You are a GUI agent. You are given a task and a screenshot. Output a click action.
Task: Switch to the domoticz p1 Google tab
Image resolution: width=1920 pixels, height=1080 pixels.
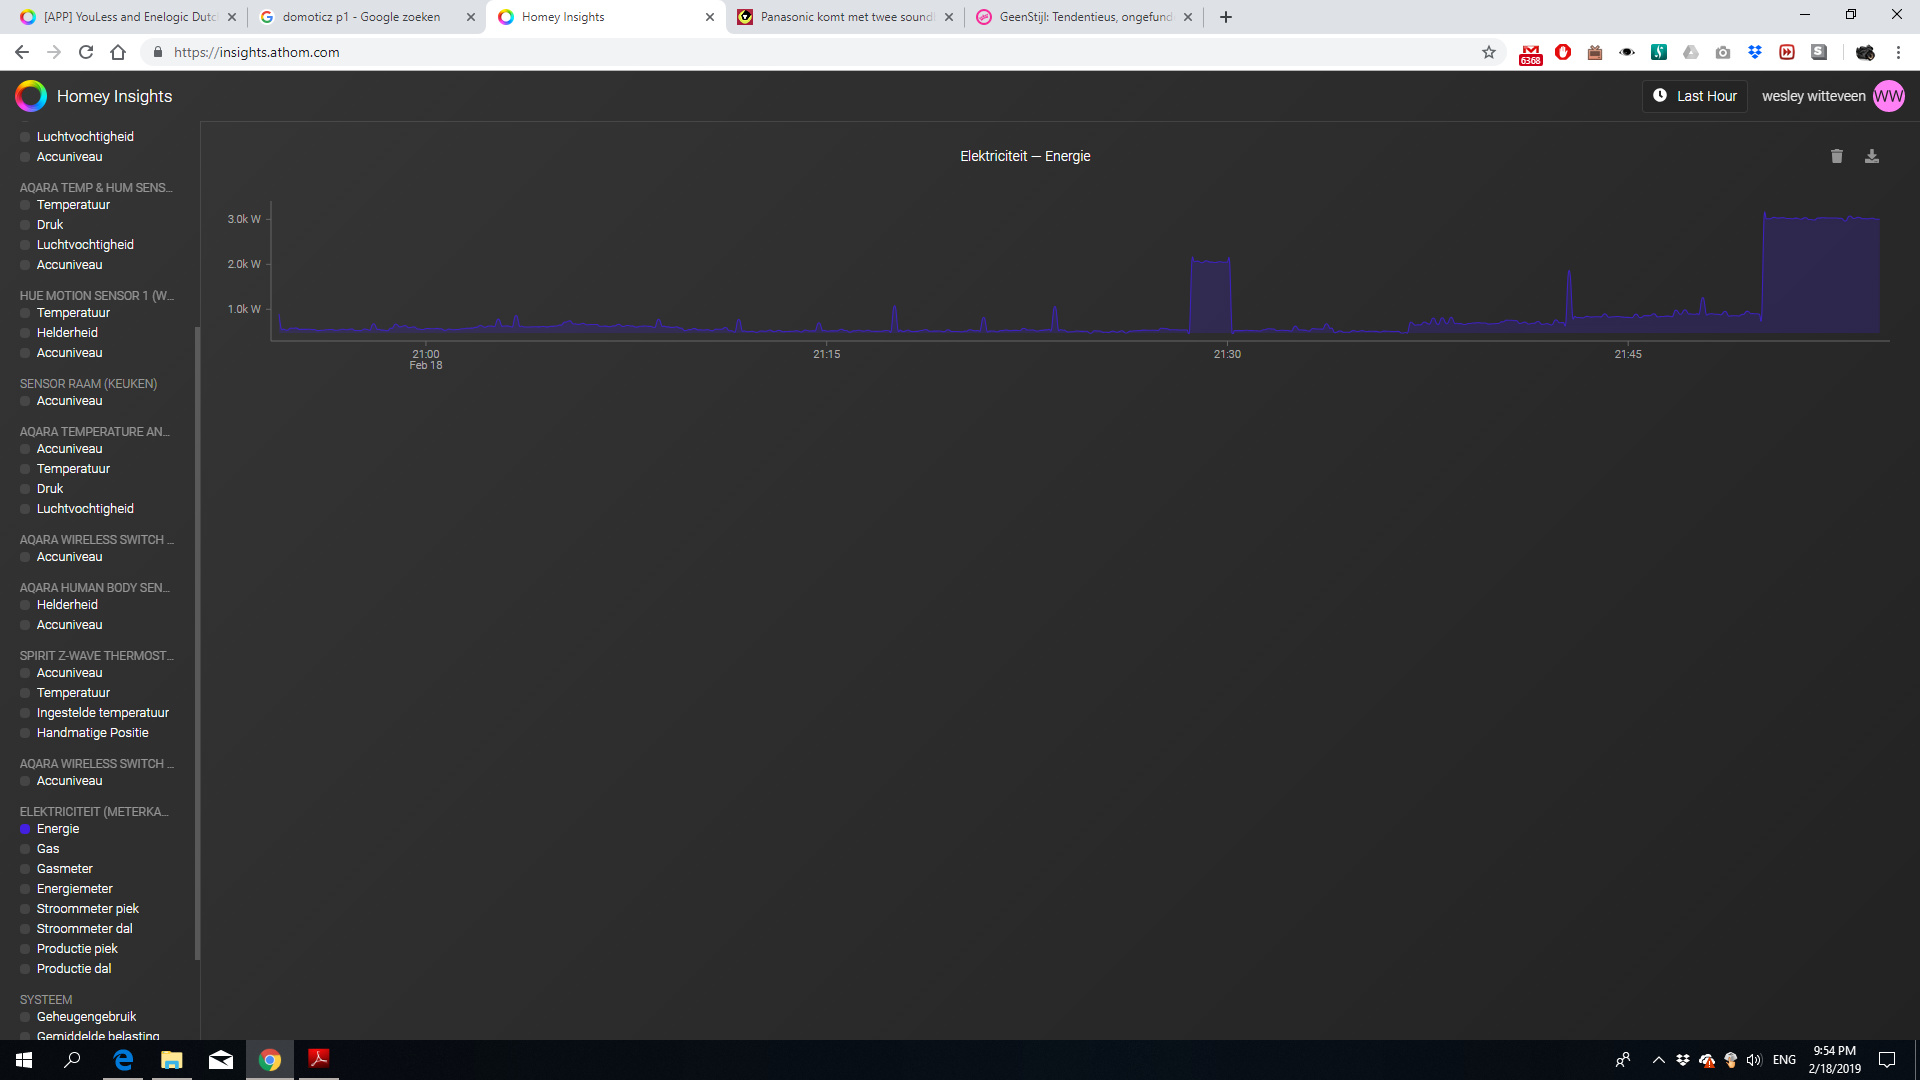click(x=360, y=17)
